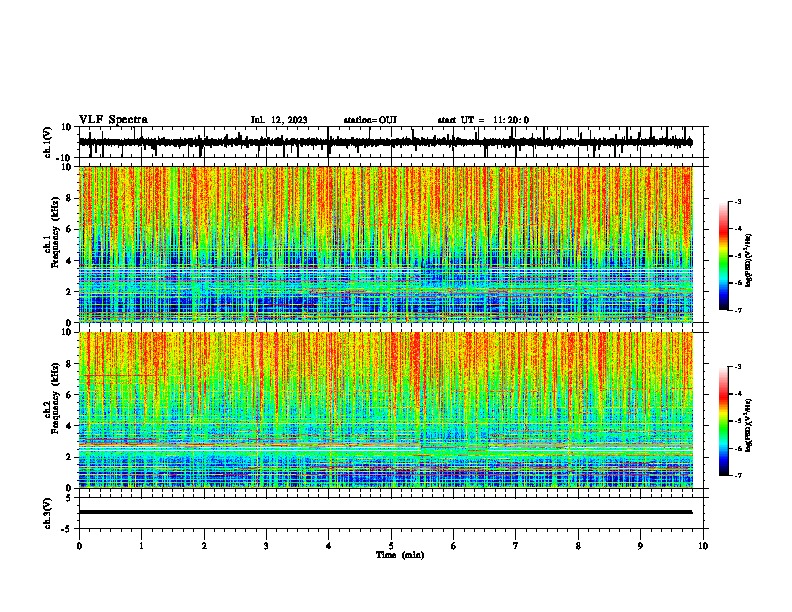Click the -3 tick on ch.1 color bar
The image size is (792, 612).
tap(737, 202)
